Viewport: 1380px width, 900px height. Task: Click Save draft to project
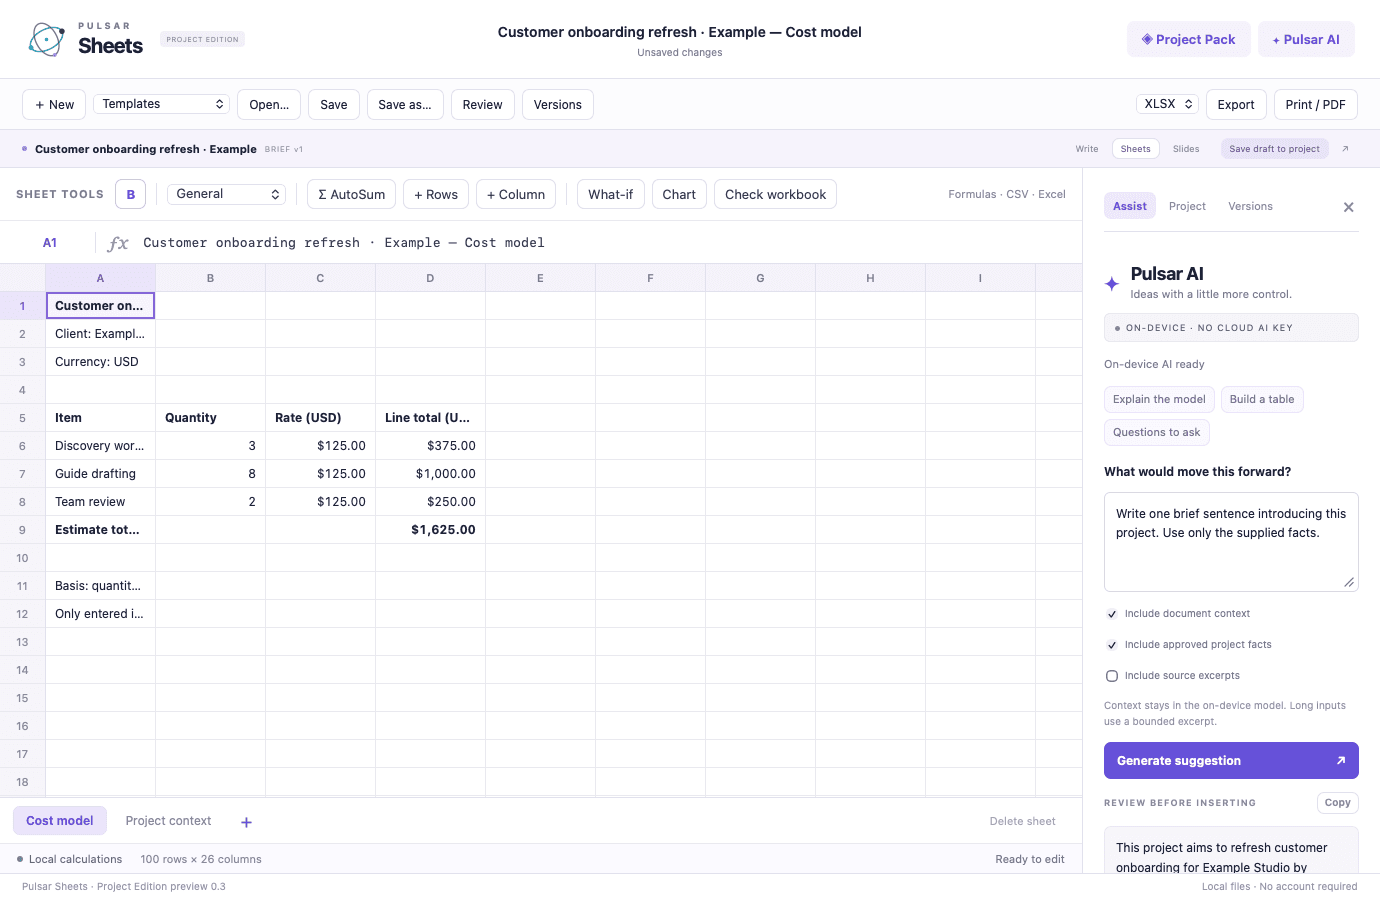pyautogui.click(x=1274, y=149)
